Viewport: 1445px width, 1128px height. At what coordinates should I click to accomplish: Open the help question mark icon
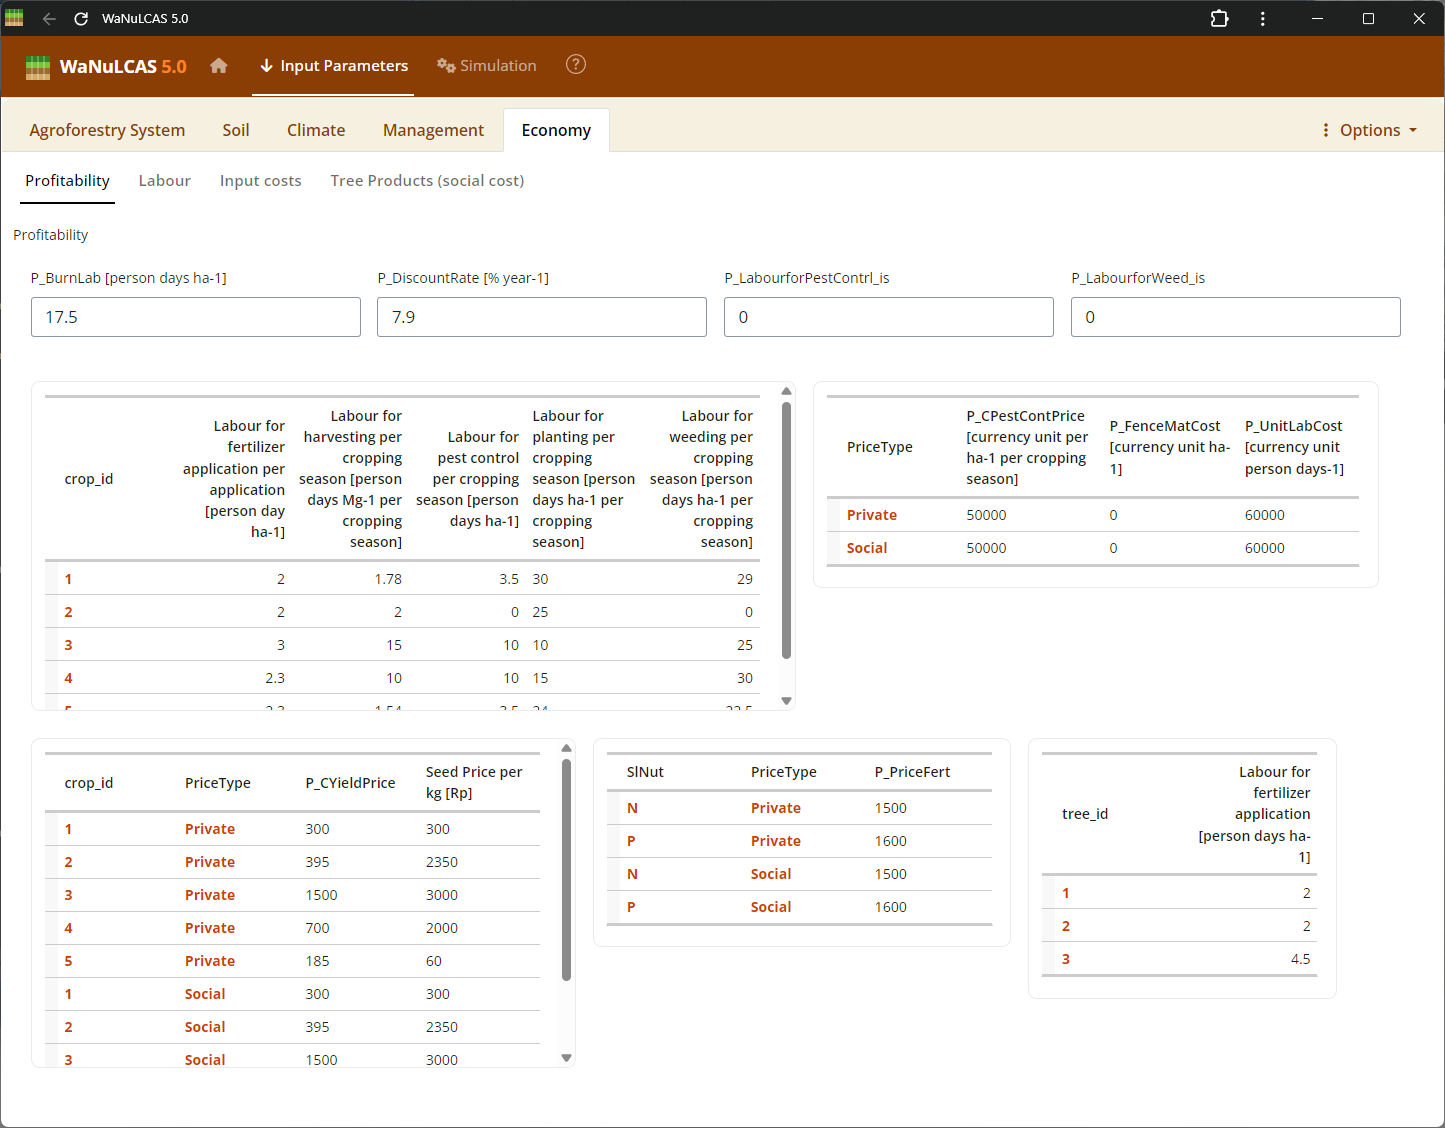pyautogui.click(x=575, y=65)
